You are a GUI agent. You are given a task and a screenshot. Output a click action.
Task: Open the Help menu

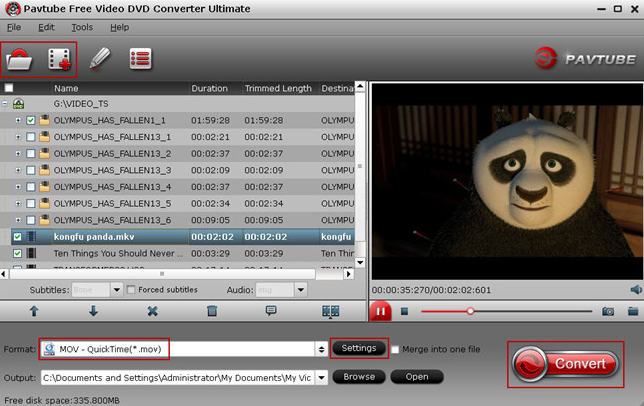(120, 27)
